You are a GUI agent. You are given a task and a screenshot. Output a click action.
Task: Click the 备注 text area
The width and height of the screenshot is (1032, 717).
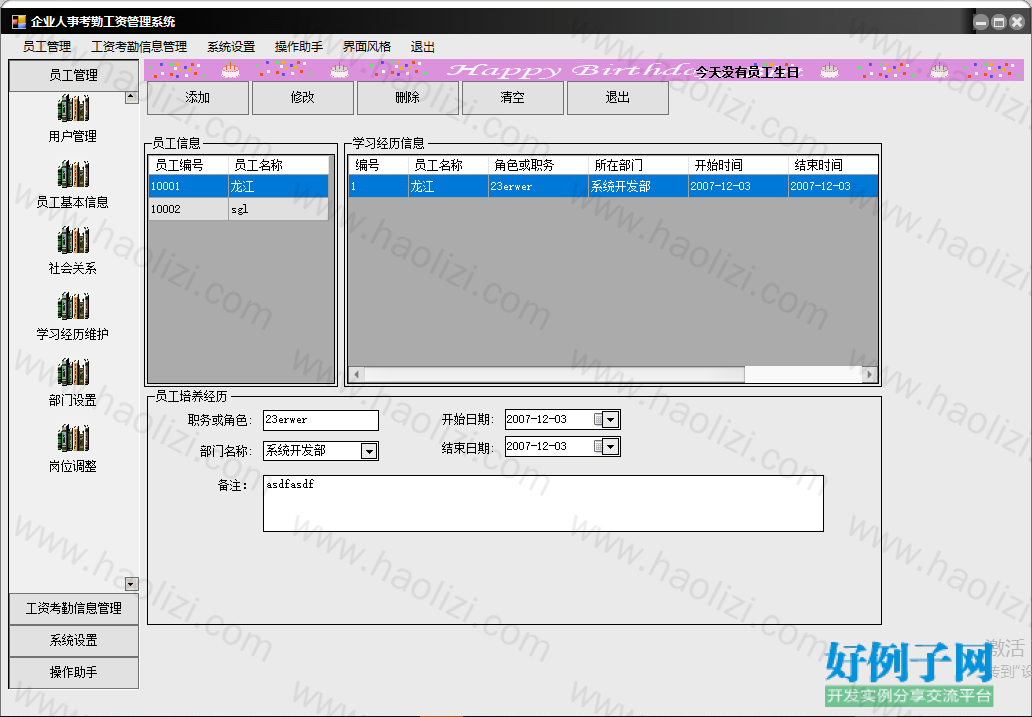[543, 504]
